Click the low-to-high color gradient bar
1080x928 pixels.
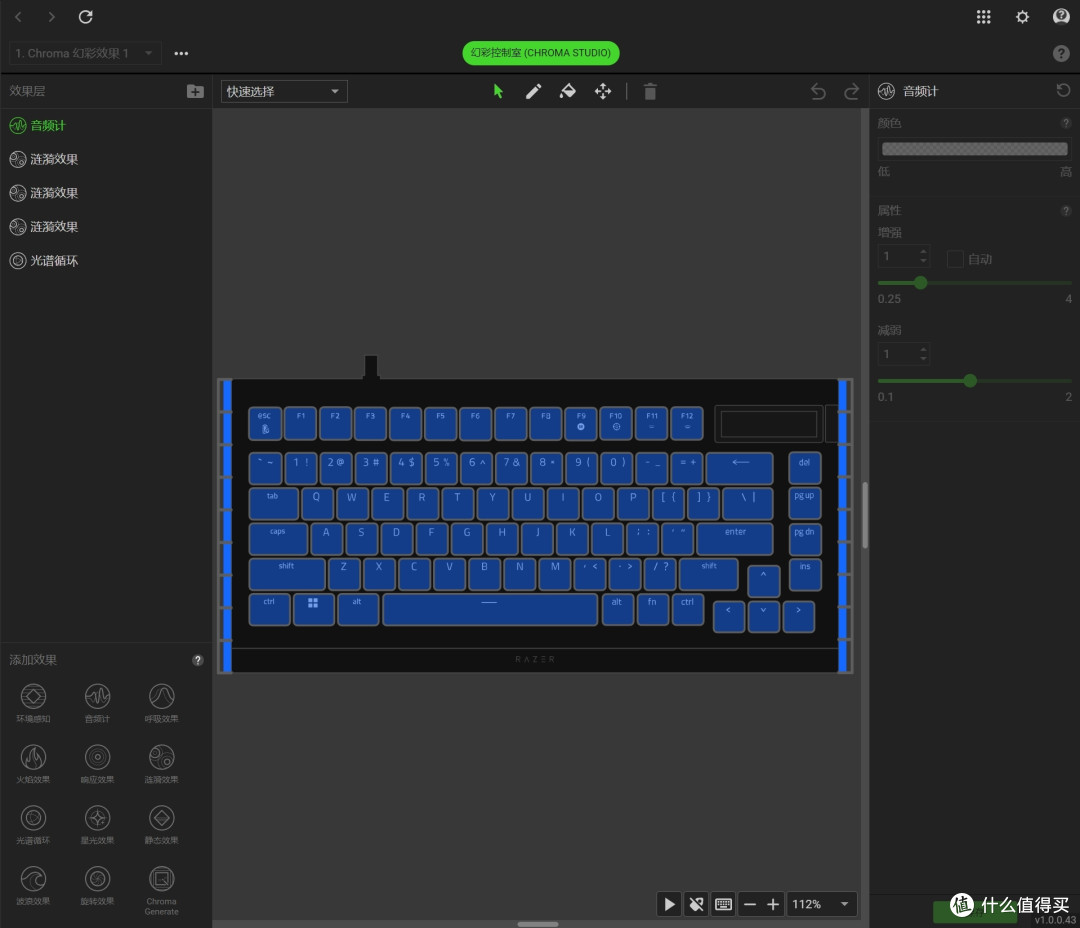[x=974, y=149]
